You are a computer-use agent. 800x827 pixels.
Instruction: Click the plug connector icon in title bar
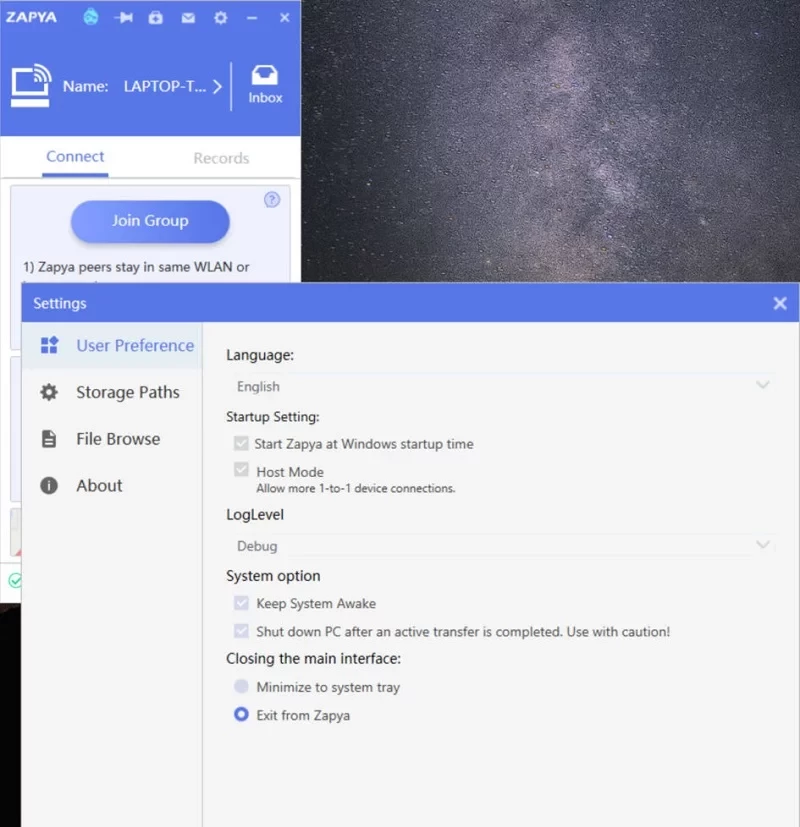(124, 17)
